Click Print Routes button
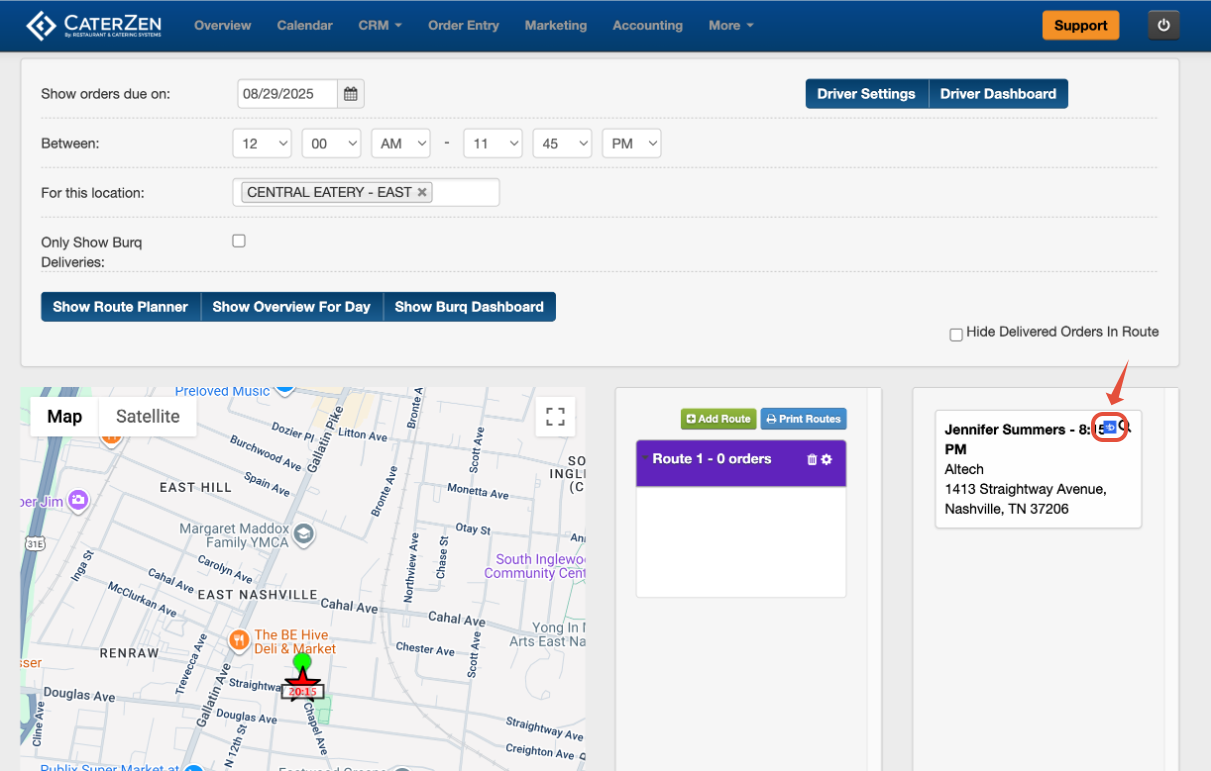1211x771 pixels. pyautogui.click(x=803, y=419)
